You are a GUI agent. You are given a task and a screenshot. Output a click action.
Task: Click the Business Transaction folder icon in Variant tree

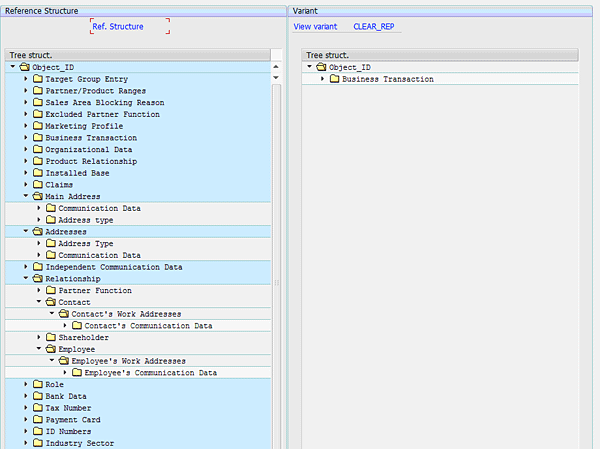coord(334,79)
